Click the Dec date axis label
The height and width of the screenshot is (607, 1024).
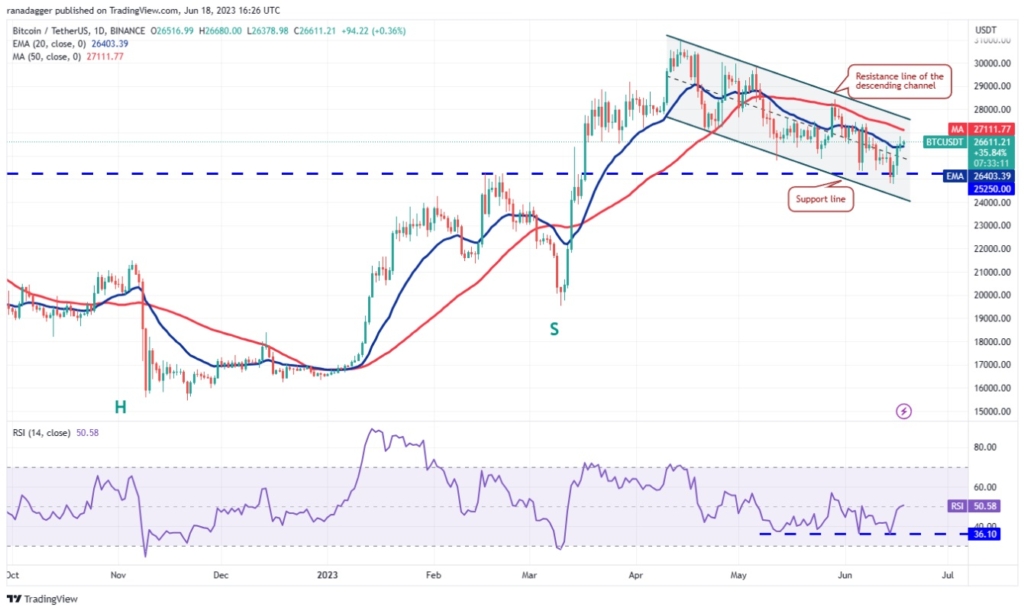click(x=221, y=575)
